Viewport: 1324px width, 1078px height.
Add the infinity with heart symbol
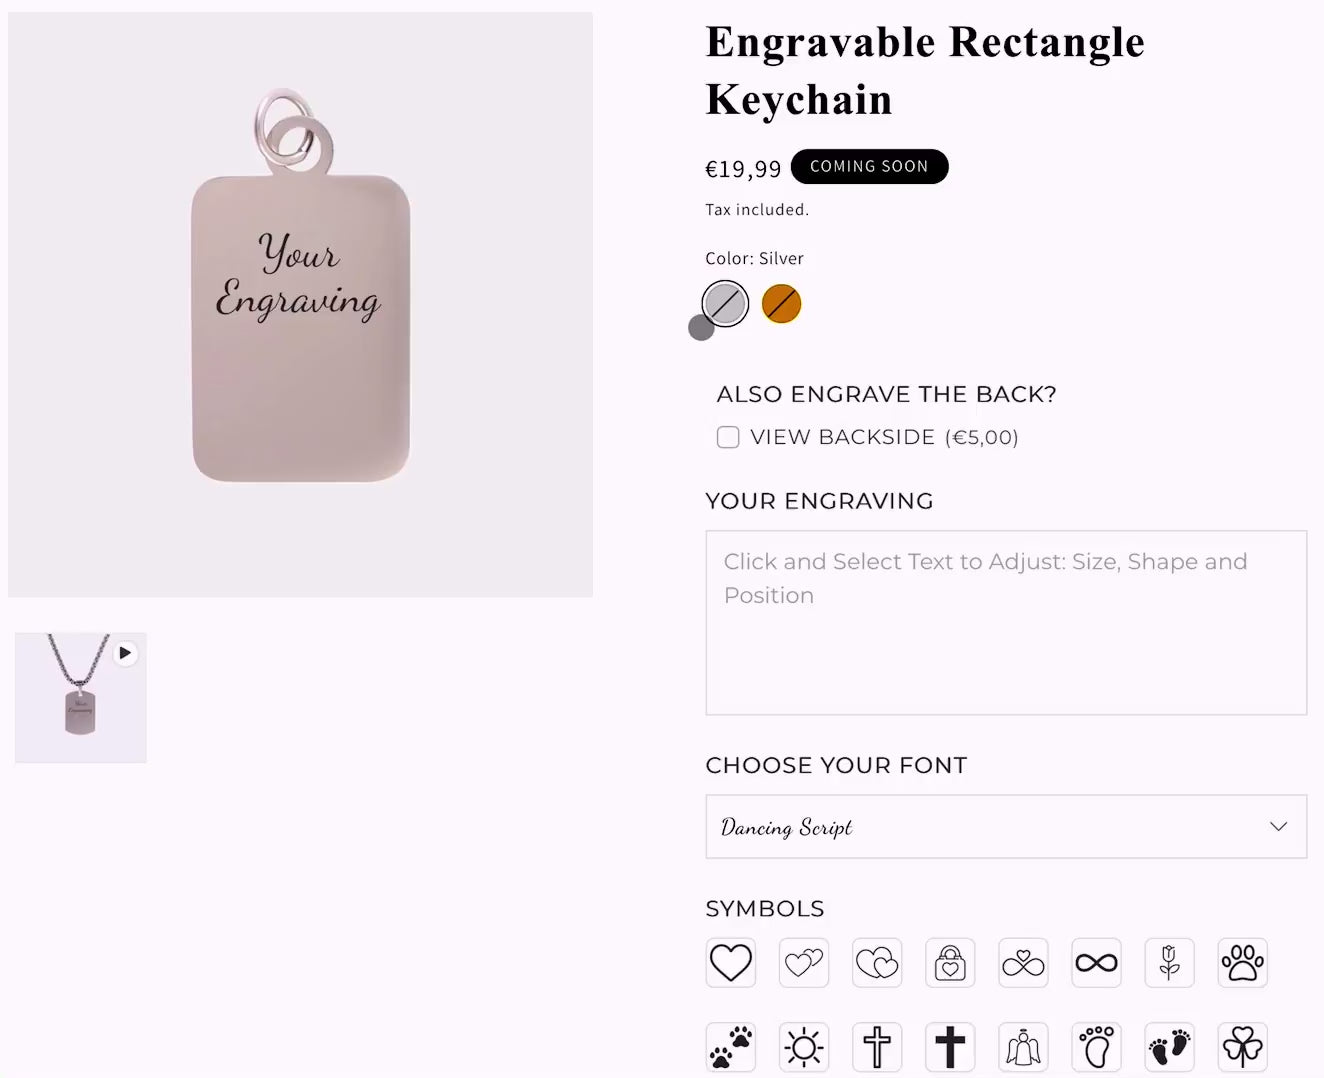tap(1023, 963)
